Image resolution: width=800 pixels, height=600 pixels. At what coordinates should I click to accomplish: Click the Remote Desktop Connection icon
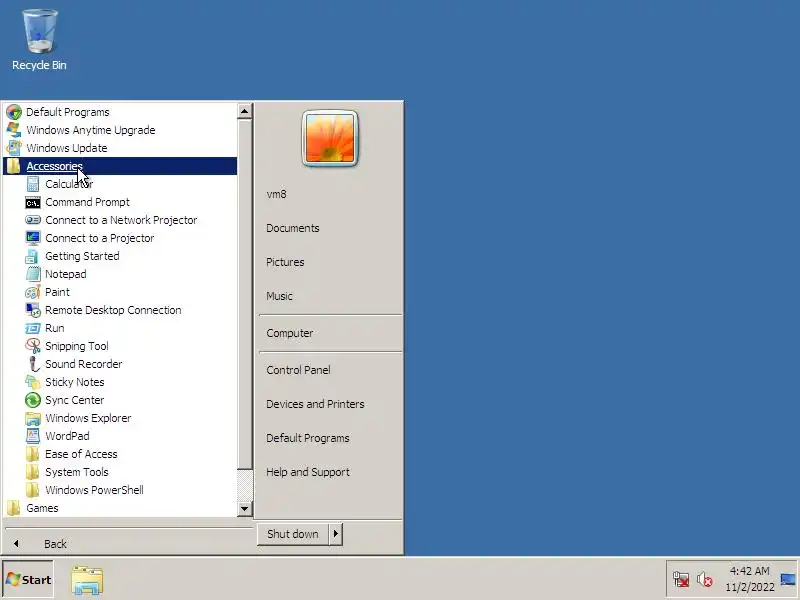click(33, 310)
